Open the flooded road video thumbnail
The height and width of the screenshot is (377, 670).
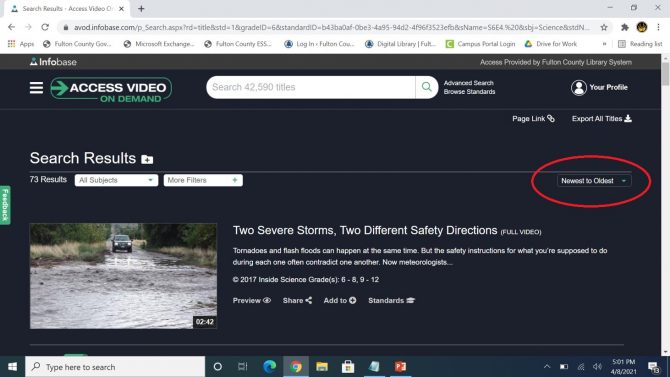[123, 276]
